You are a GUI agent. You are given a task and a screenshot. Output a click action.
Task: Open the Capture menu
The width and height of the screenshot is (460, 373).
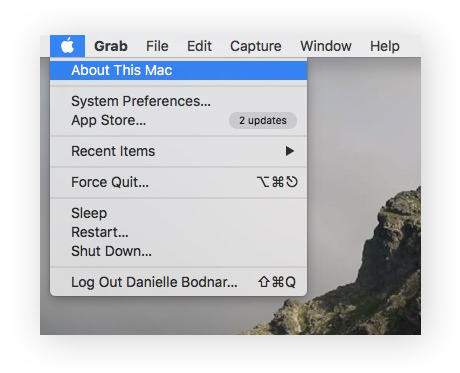tap(256, 46)
